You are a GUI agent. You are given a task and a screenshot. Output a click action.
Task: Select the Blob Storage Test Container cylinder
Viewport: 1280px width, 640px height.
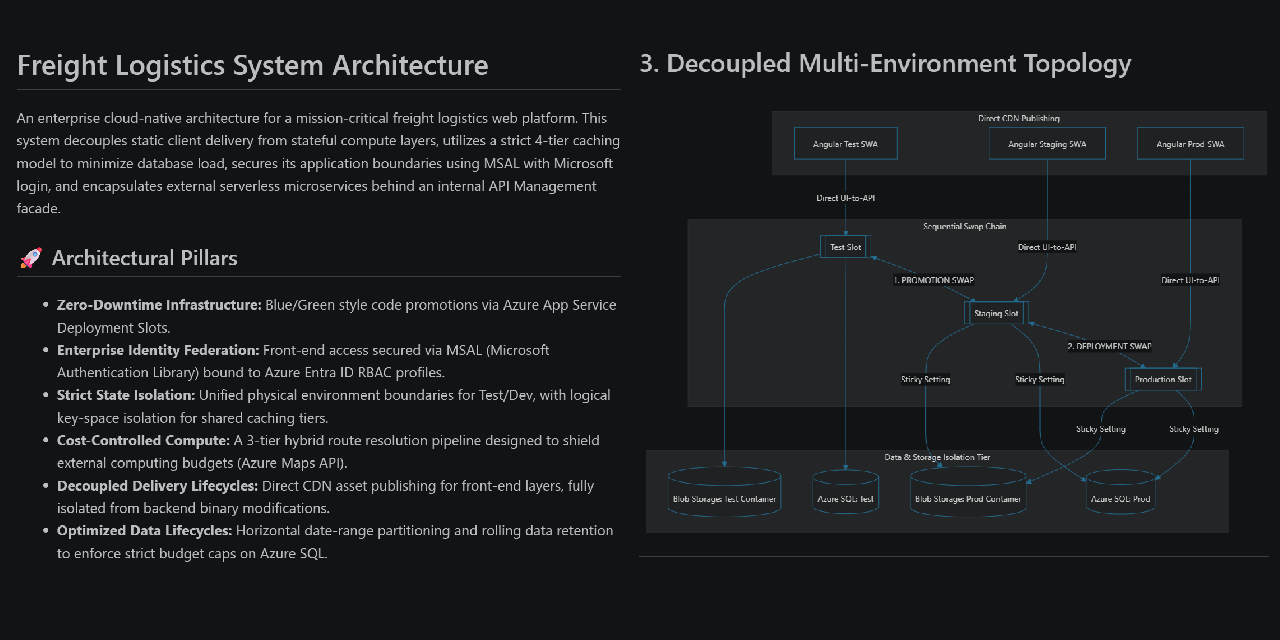[x=723, y=492]
